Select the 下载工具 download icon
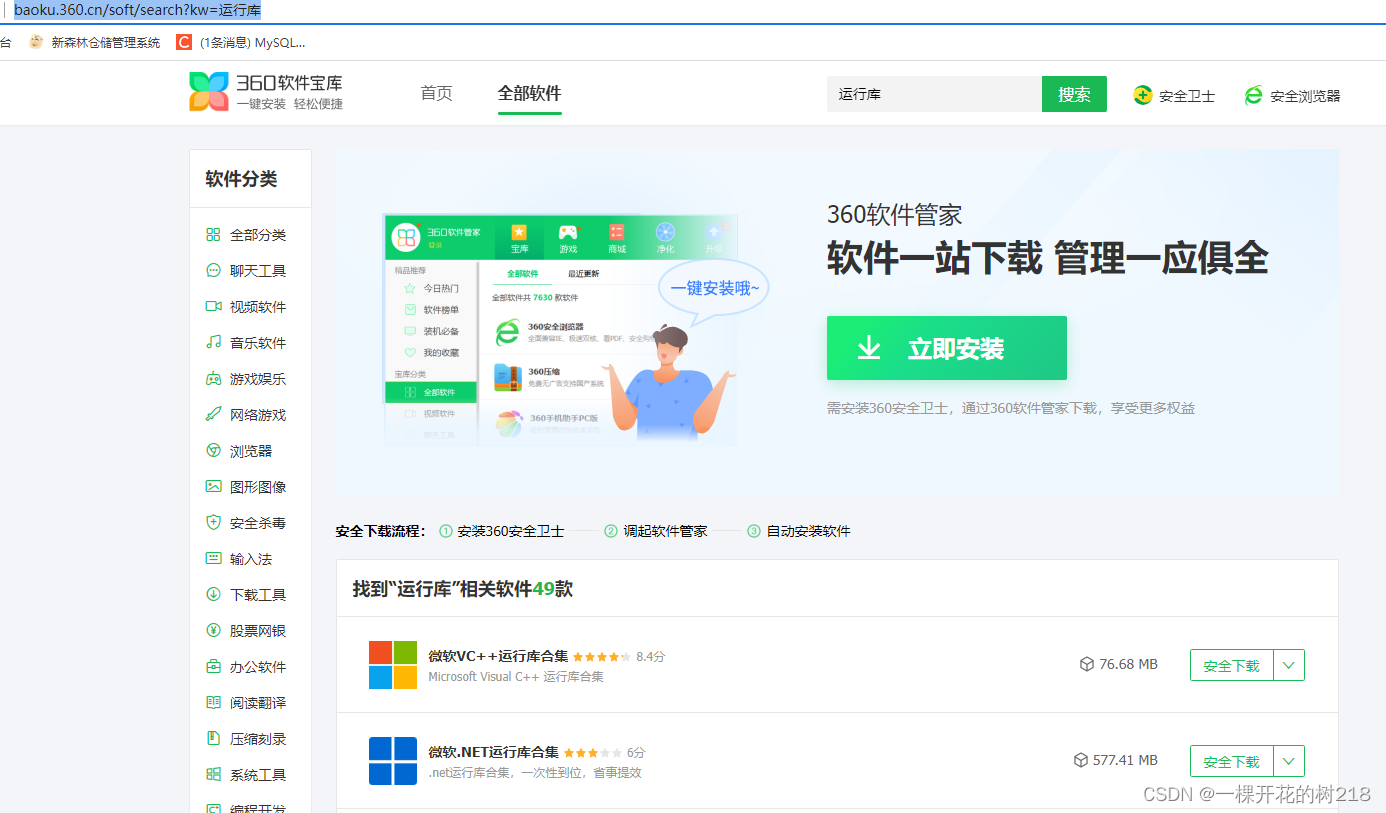1386x813 pixels. (x=213, y=595)
